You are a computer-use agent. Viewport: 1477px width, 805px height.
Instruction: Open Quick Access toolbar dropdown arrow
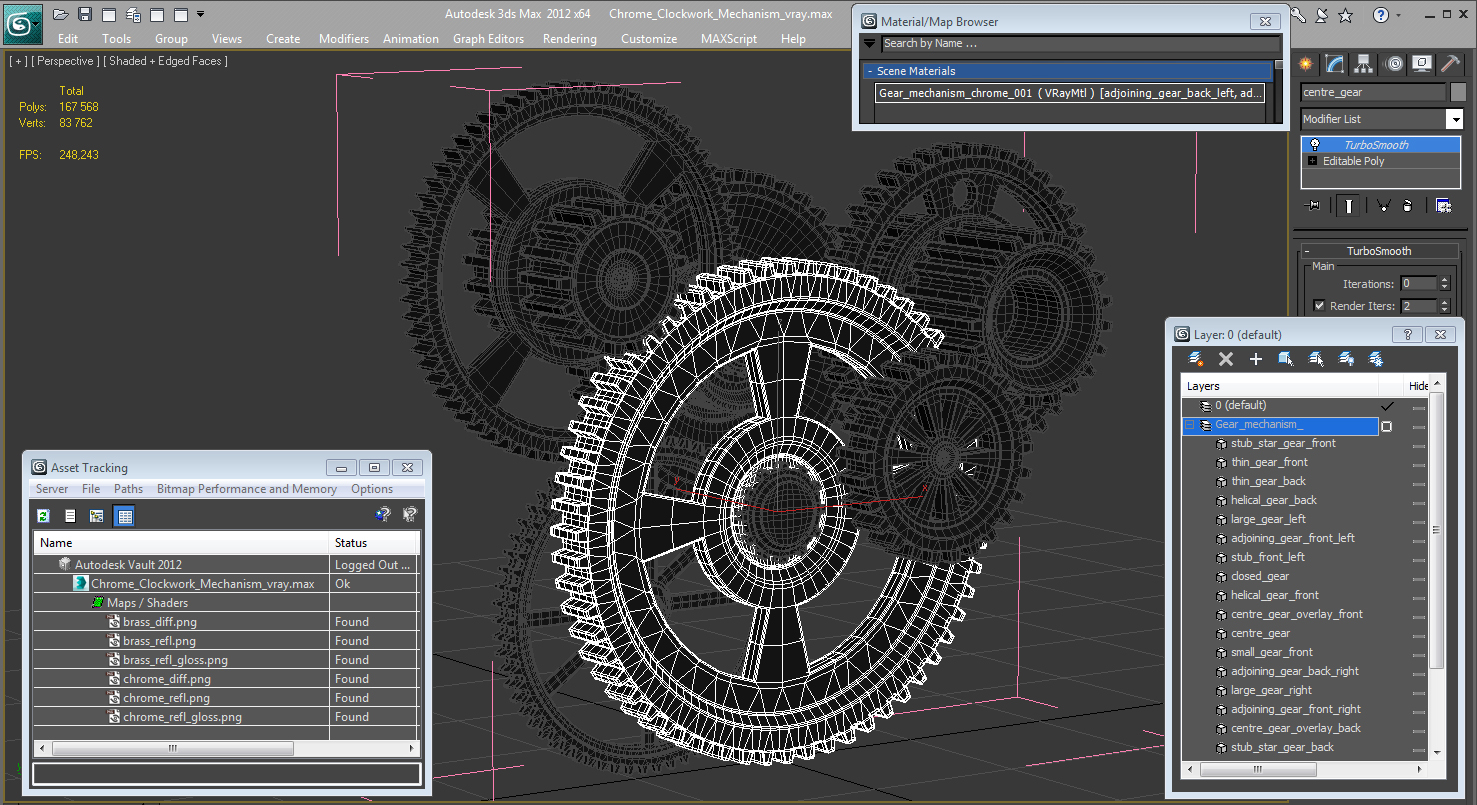pyautogui.click(x=201, y=15)
